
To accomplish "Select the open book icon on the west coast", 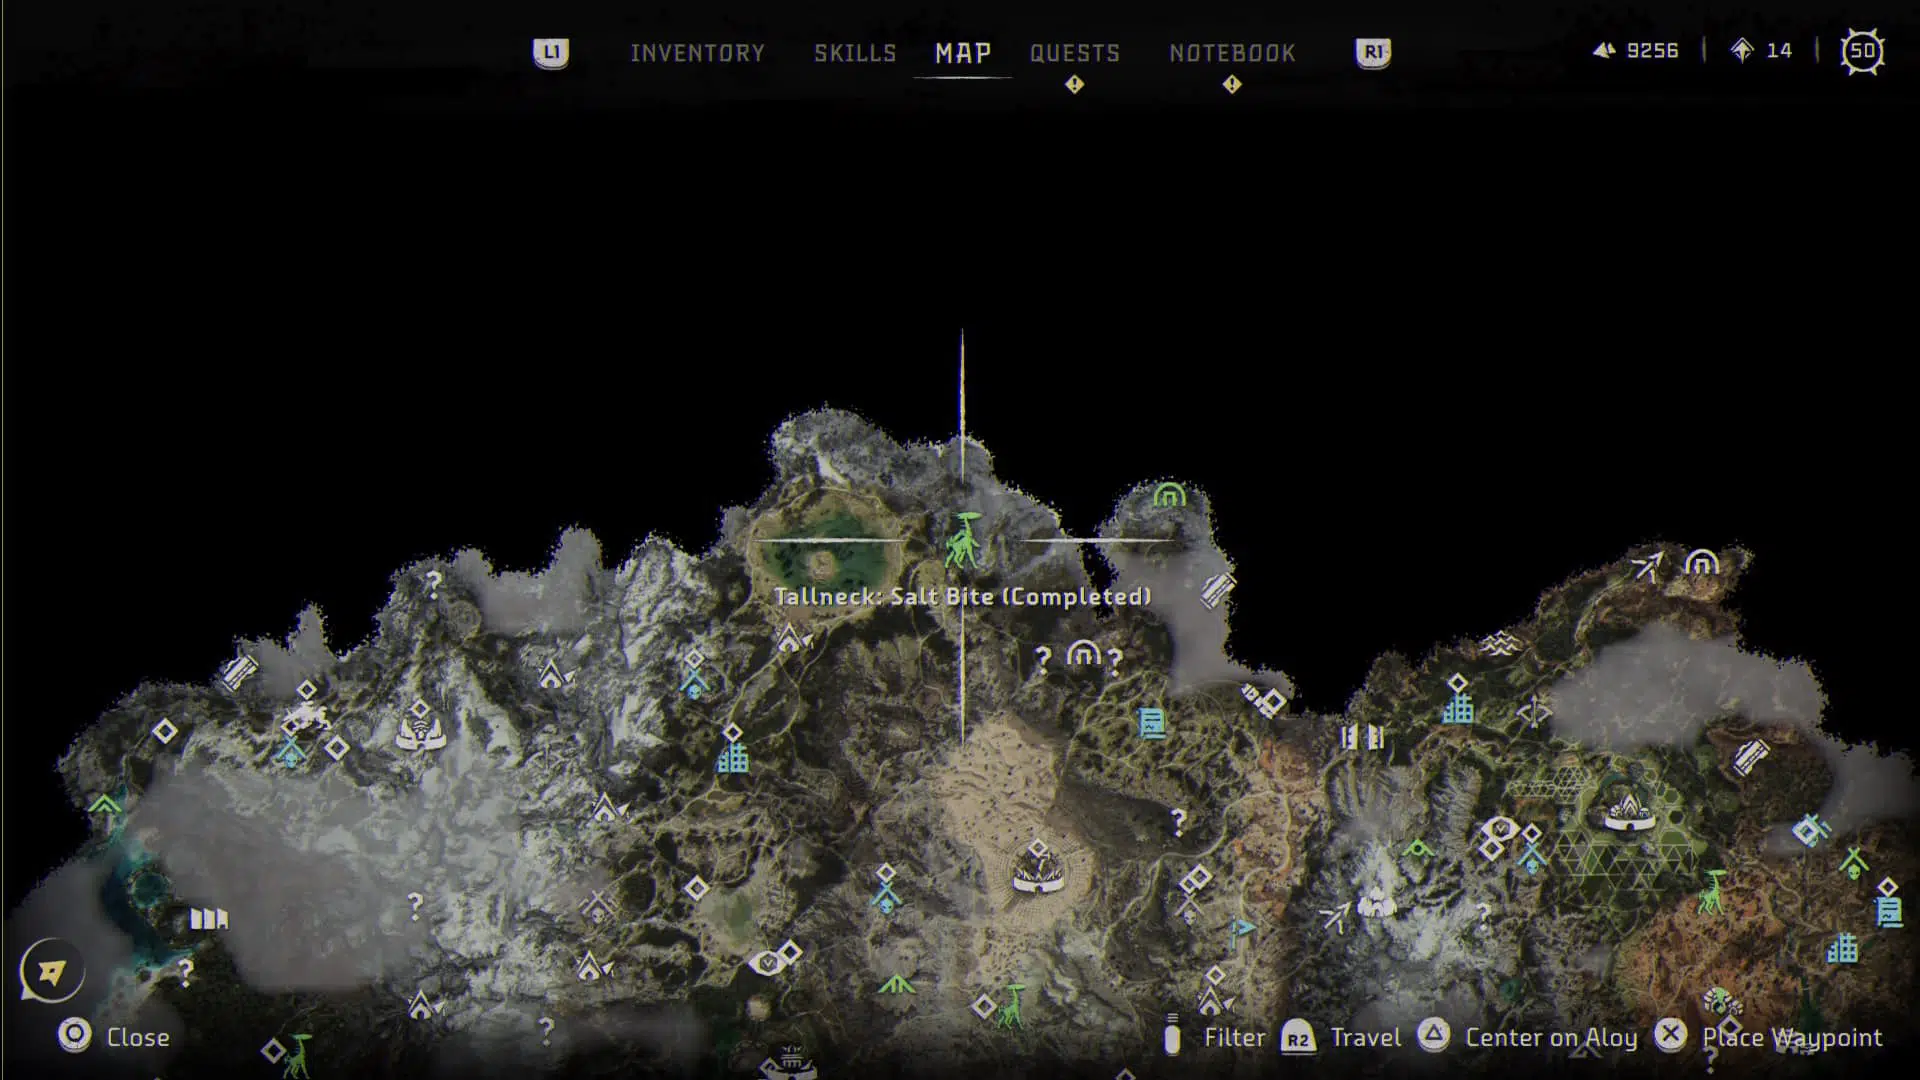I will click(x=209, y=918).
